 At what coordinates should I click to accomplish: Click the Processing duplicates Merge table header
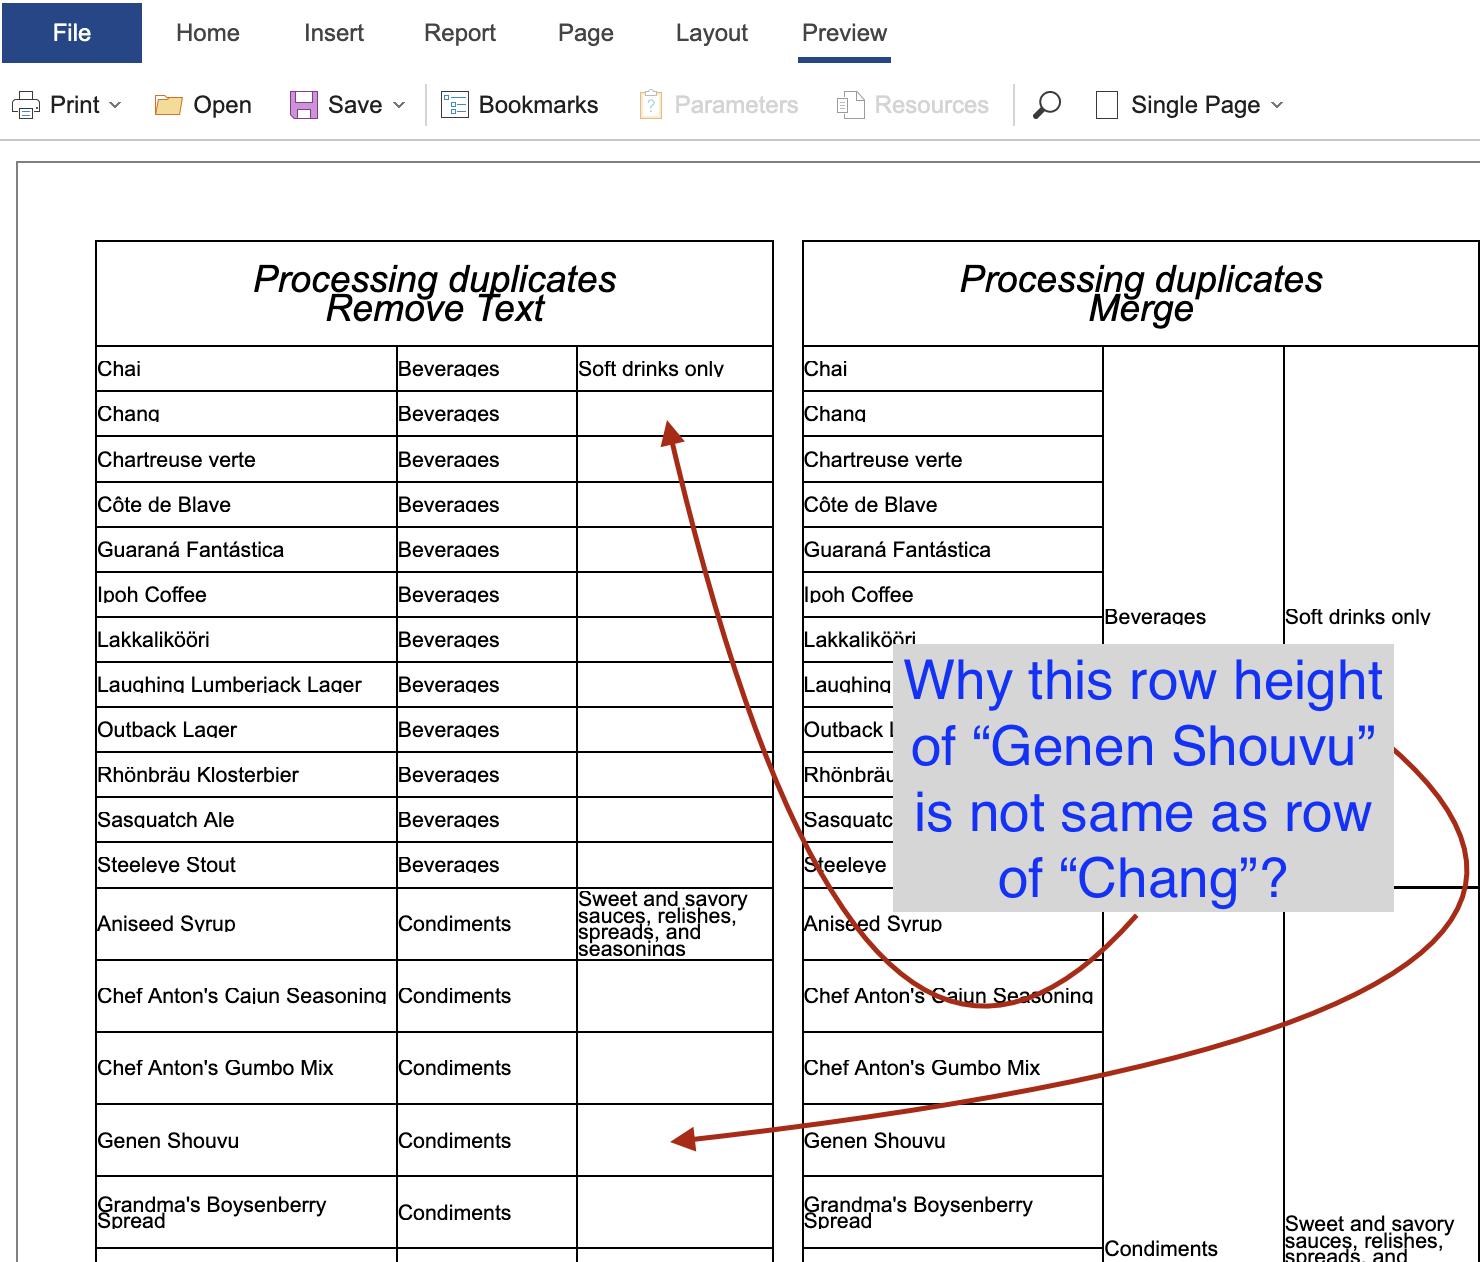[1141, 294]
